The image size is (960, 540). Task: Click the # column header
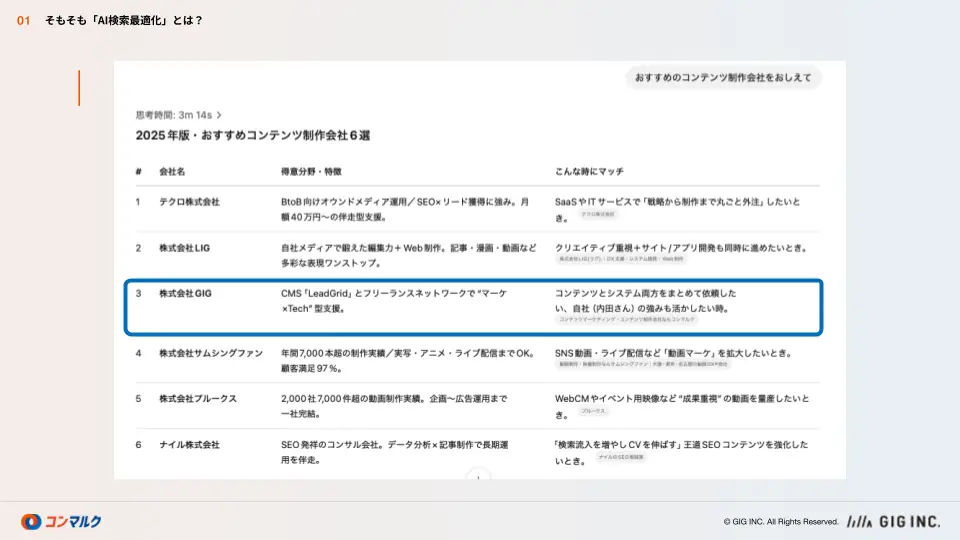[x=138, y=171]
